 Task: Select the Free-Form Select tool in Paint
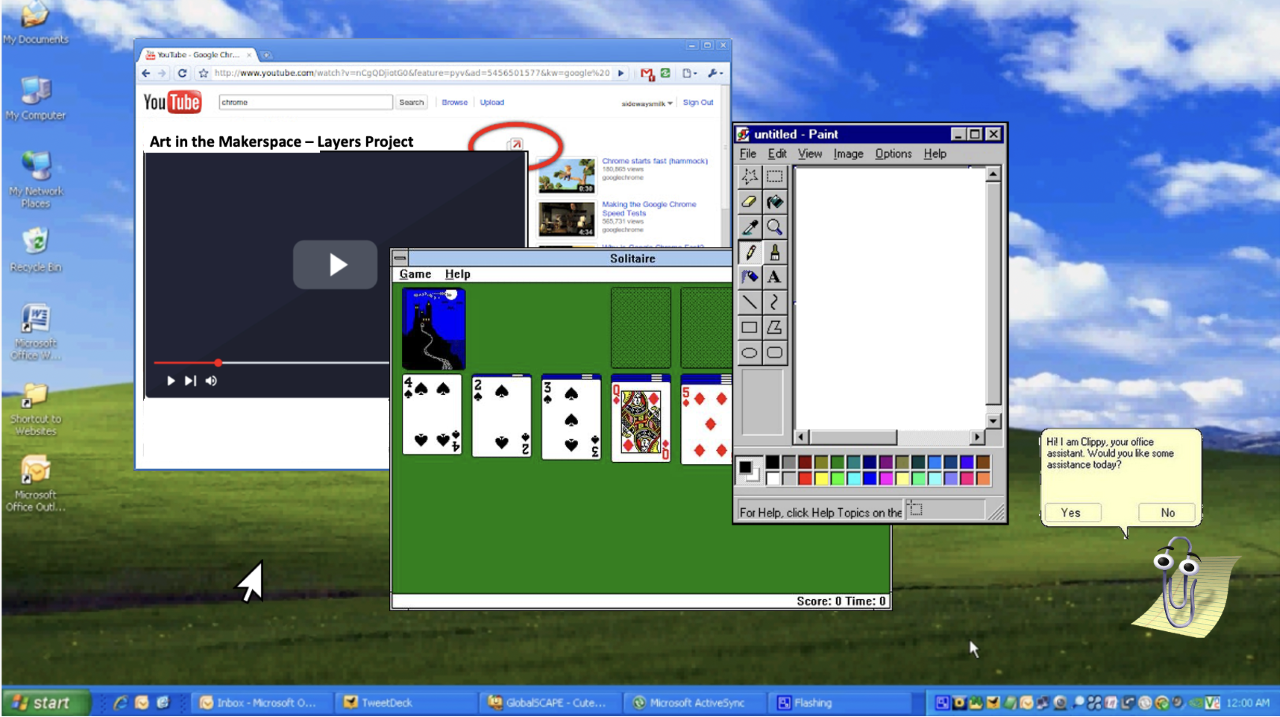750,176
